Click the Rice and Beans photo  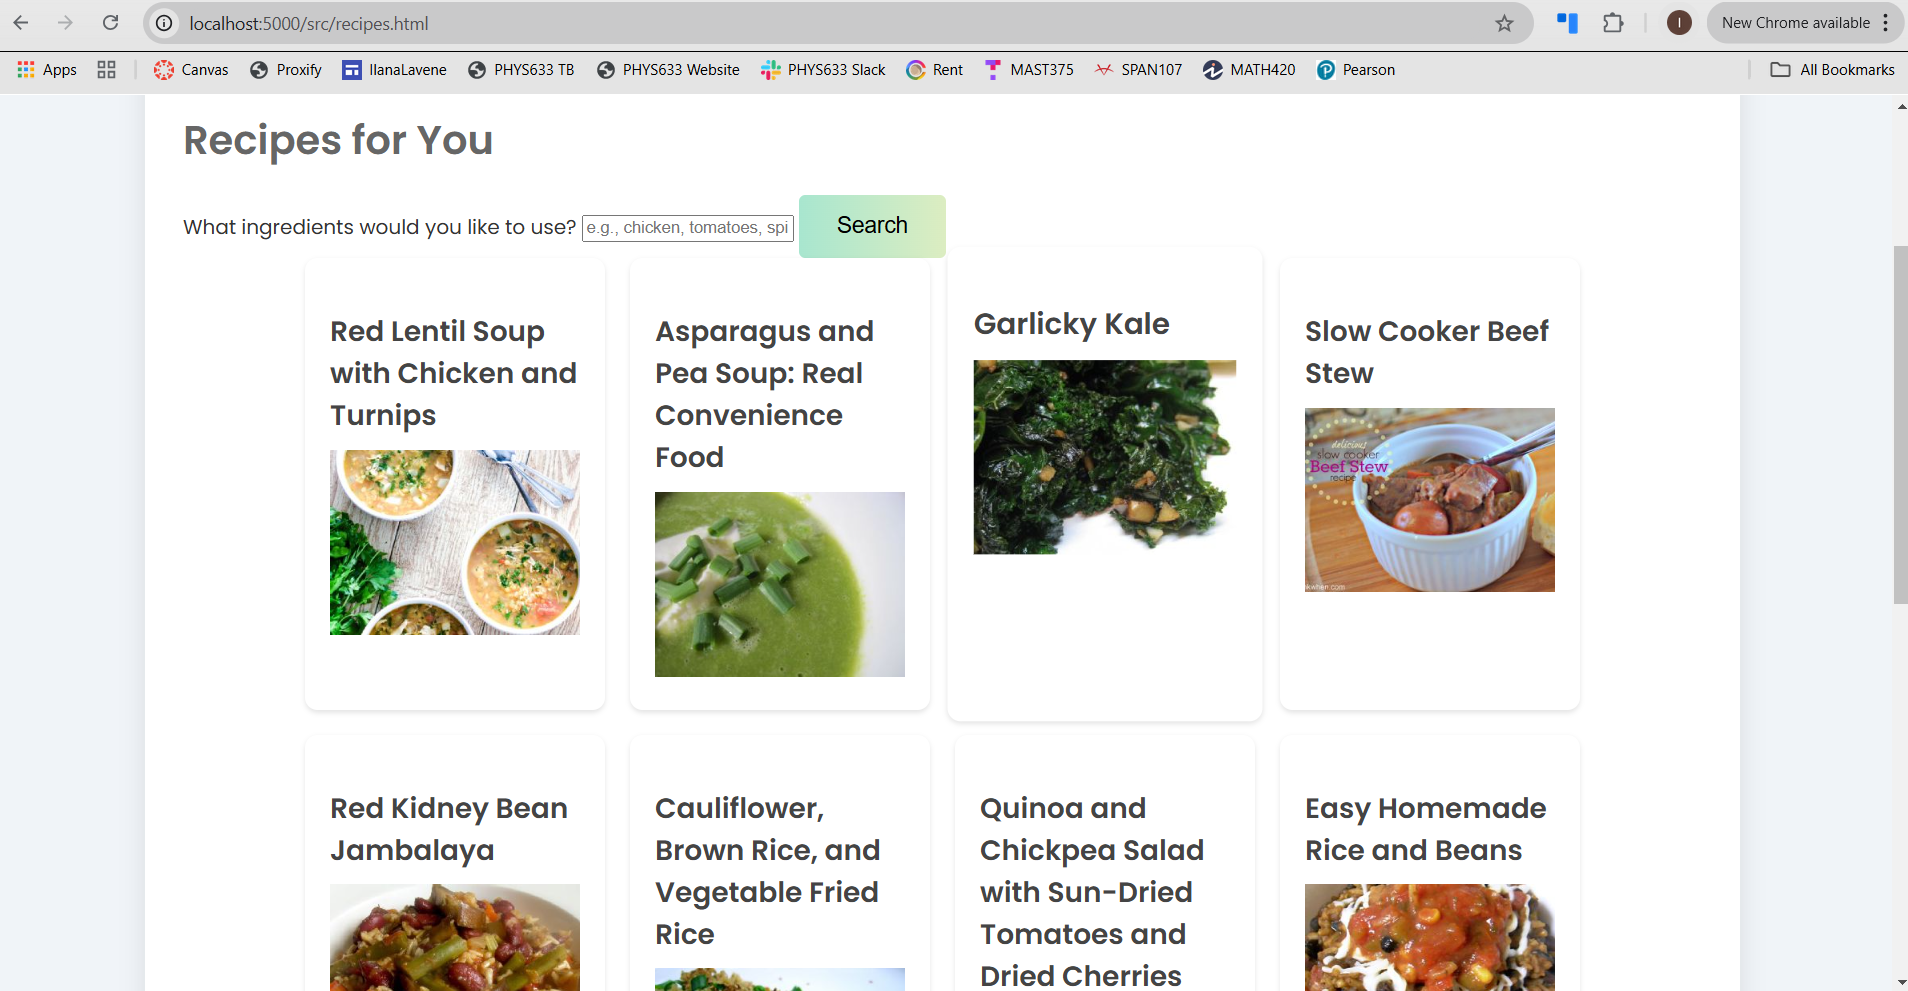coord(1430,937)
